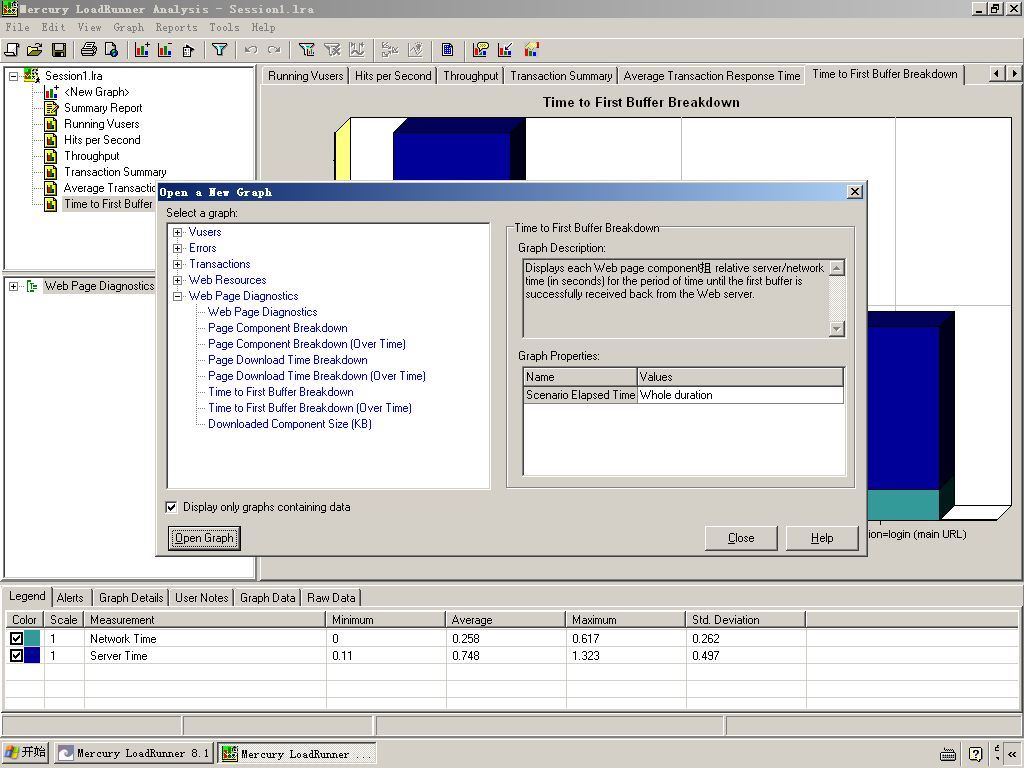1024x768 pixels.
Task: Click the Delete Graph toolbar icon
Action: coord(165,50)
